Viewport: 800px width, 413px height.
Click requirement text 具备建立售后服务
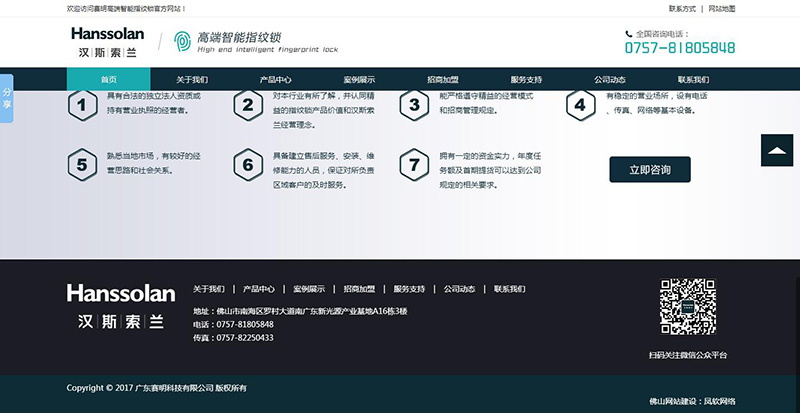324,171
